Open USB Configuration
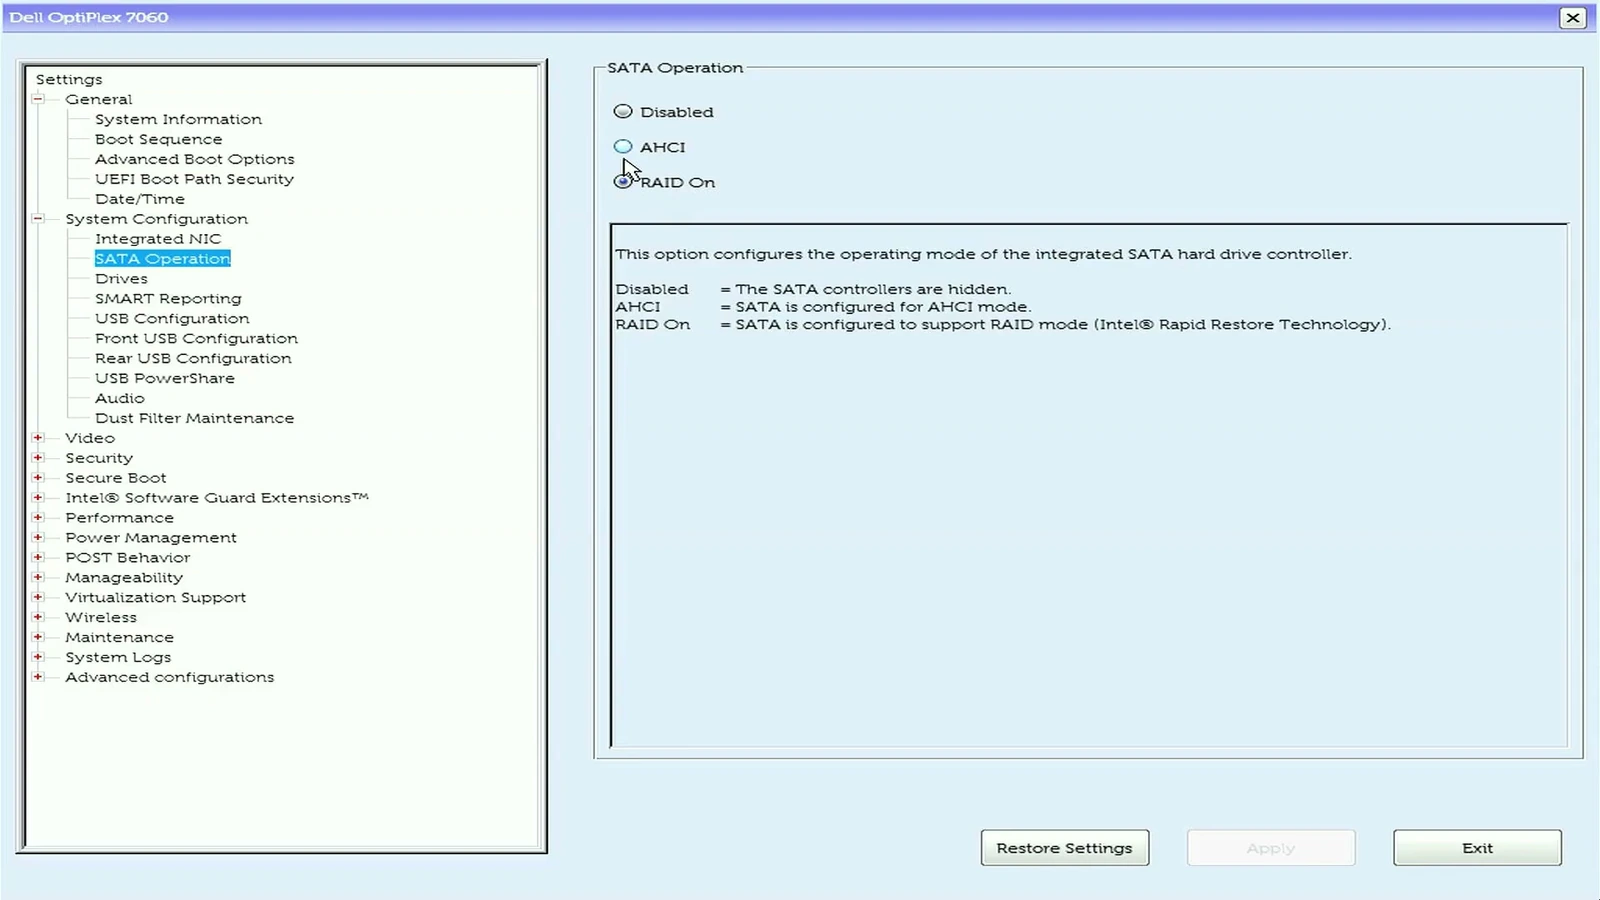The image size is (1600, 900). coord(172,319)
